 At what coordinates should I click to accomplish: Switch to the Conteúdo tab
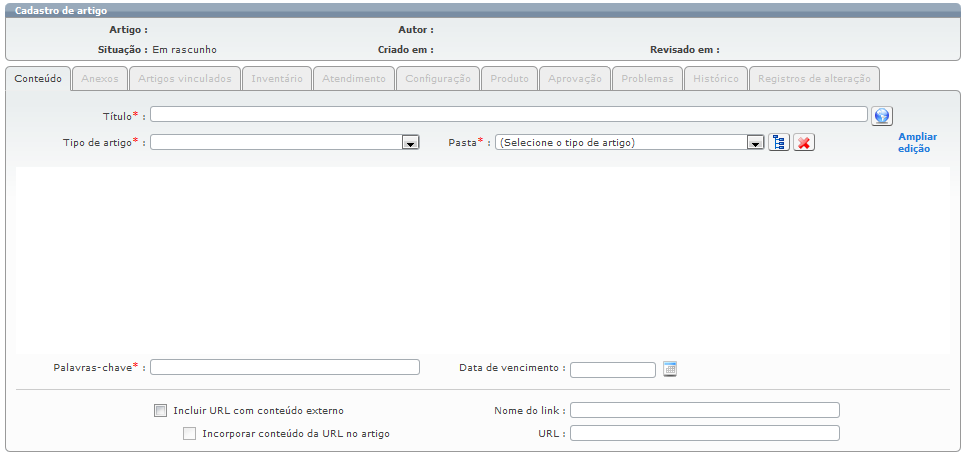38,79
